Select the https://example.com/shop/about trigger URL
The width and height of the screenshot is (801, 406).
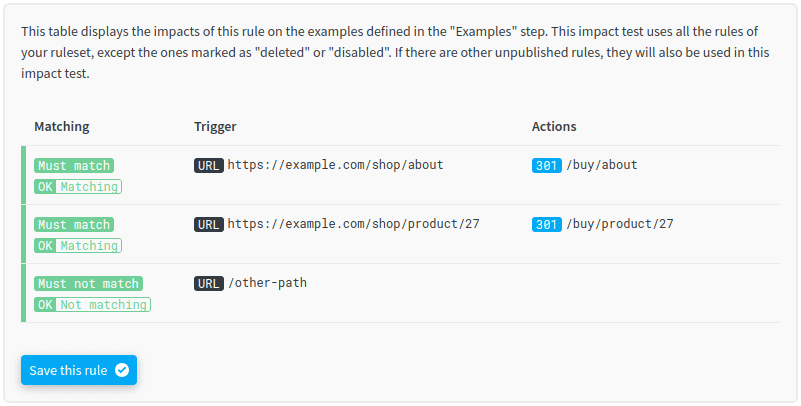point(335,165)
